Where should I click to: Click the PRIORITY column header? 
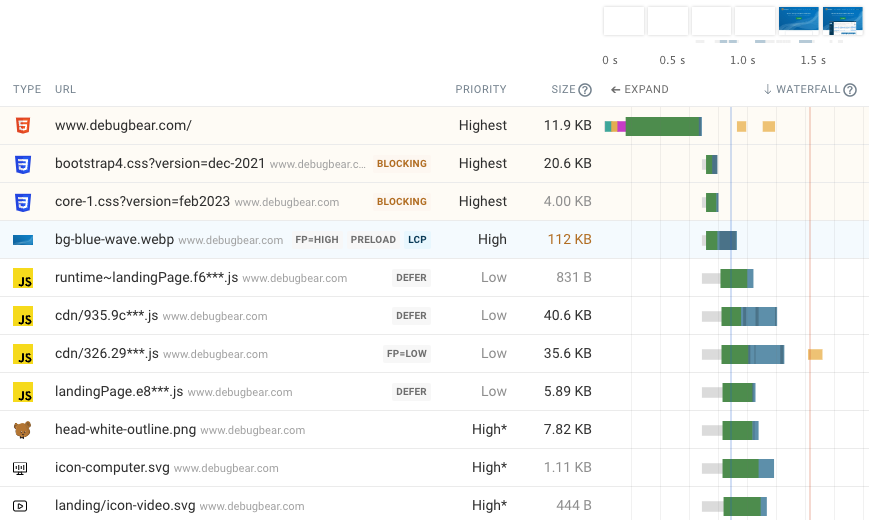pyautogui.click(x=481, y=89)
